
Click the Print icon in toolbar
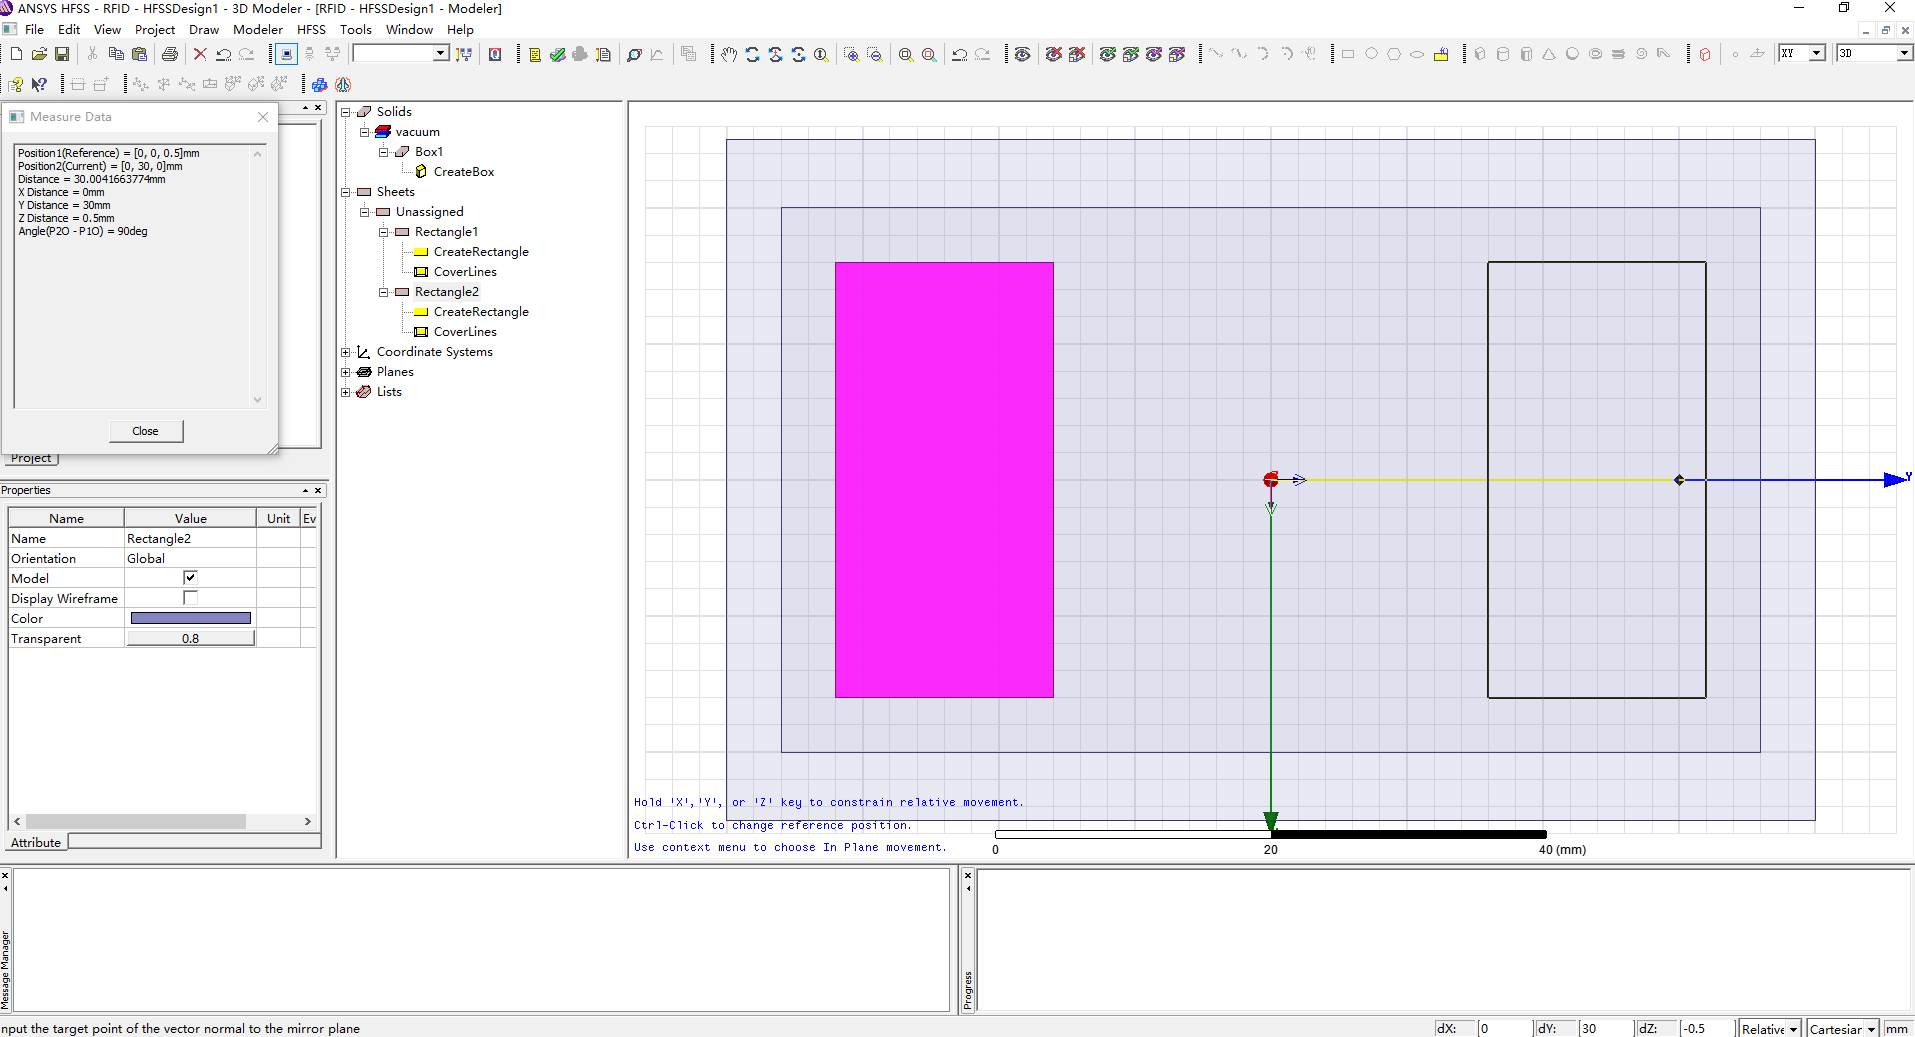(170, 54)
